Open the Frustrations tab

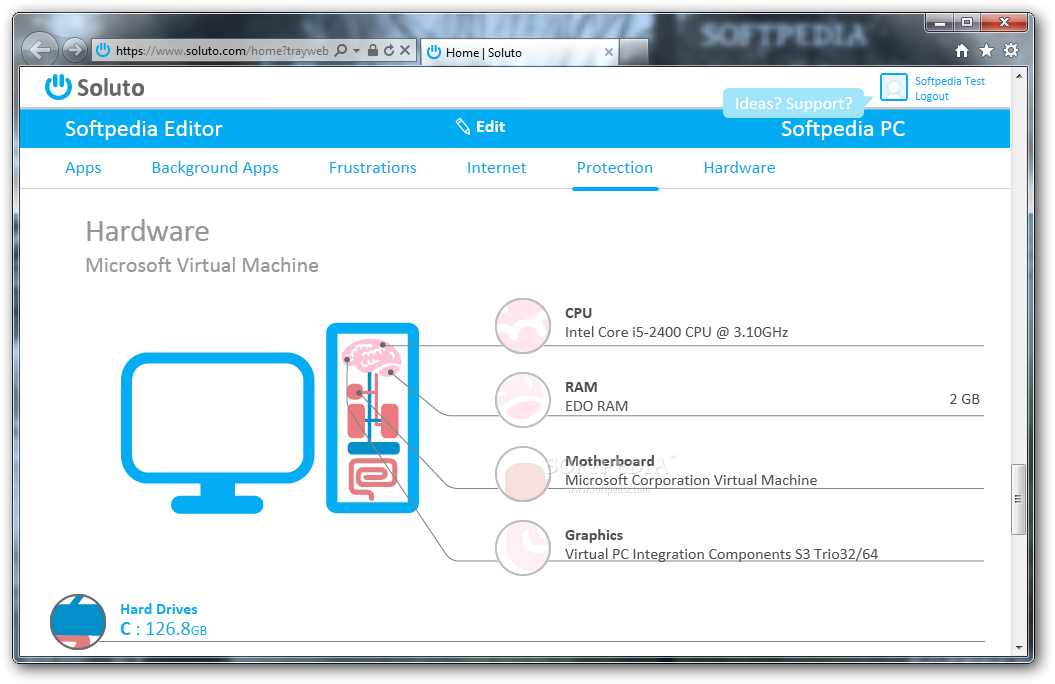[x=373, y=167]
